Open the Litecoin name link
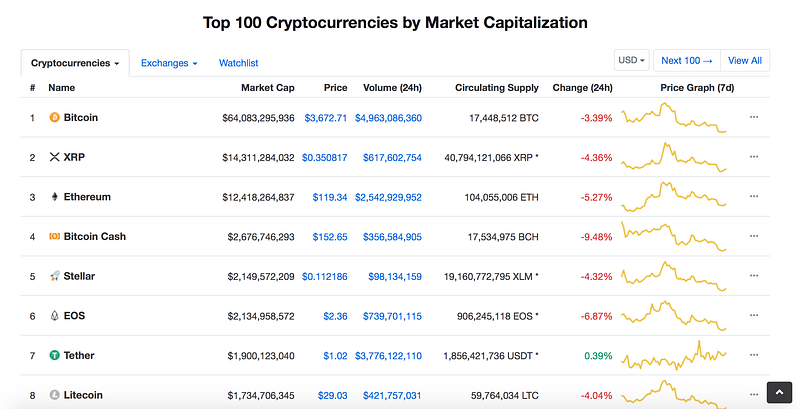This screenshot has height=409, width=800. coord(83,396)
